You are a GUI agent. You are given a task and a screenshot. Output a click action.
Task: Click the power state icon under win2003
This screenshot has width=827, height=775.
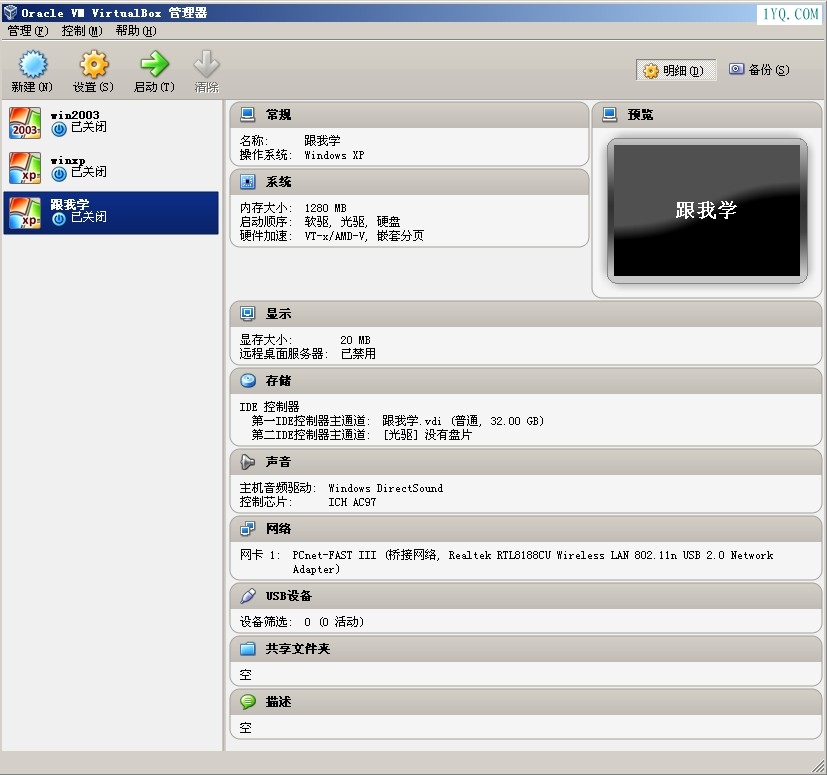click(x=59, y=128)
